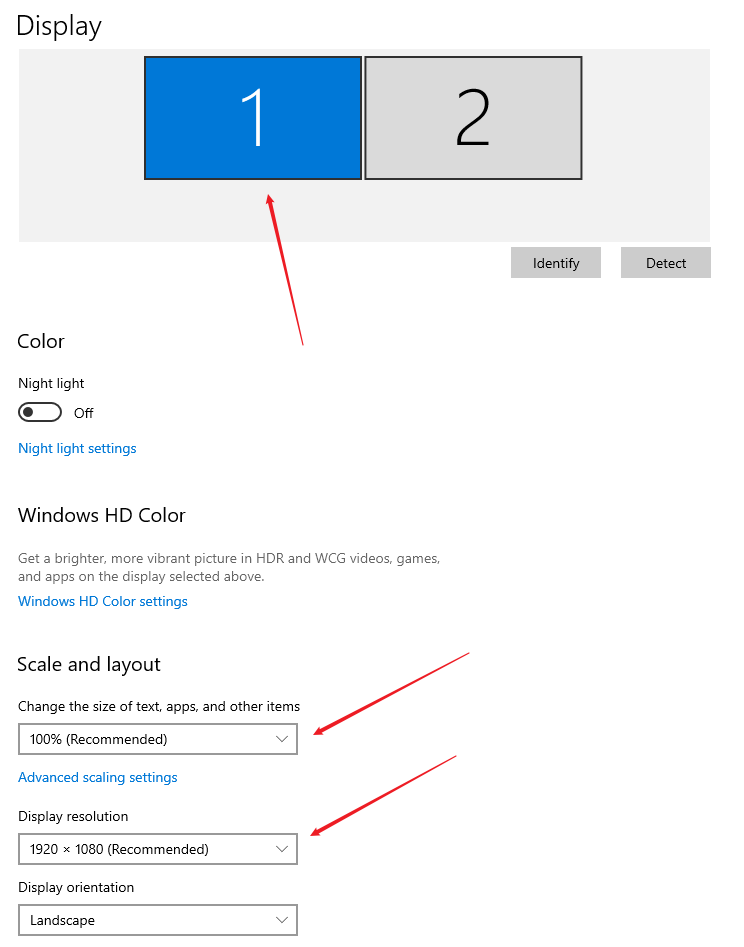Open the 100% (Recommended) scale dropdown

[158, 739]
